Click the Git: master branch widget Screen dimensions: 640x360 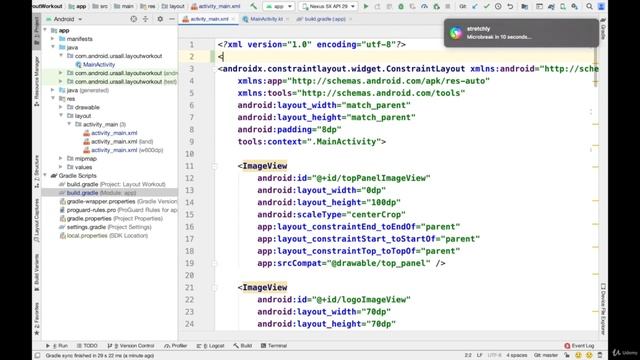[546, 356]
